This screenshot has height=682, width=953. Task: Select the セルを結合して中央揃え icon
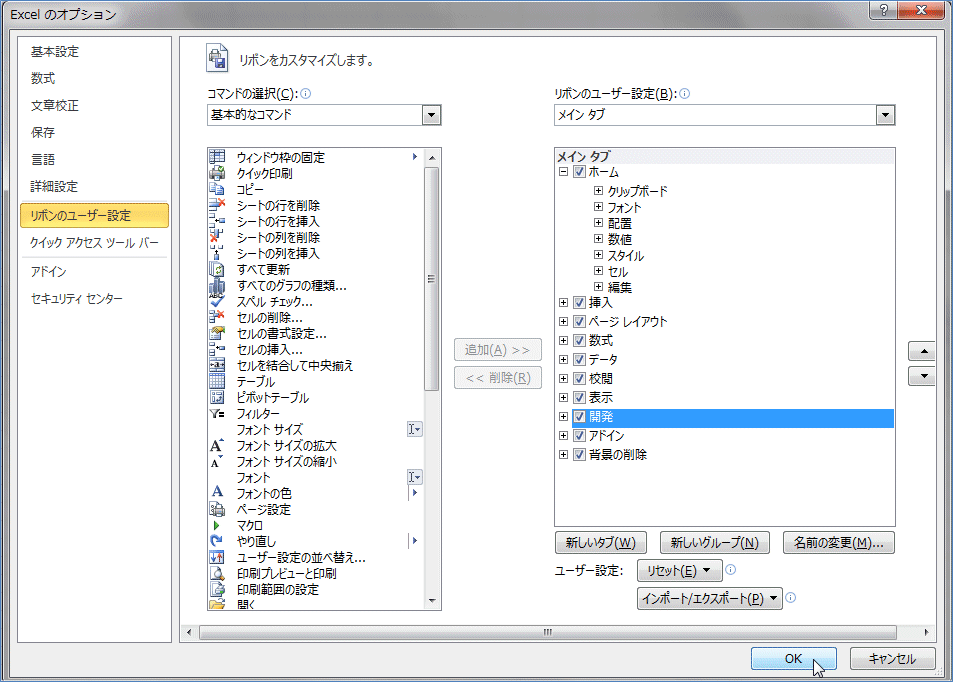[x=217, y=365]
